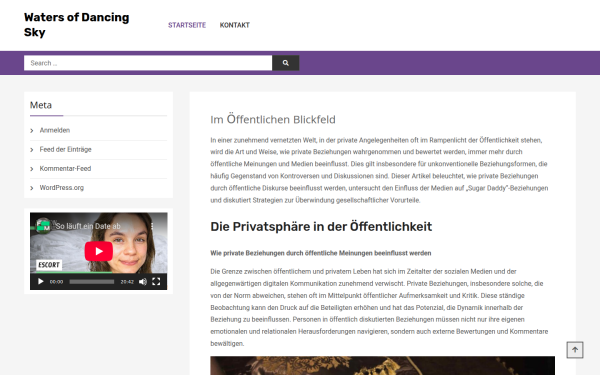Click chevron beside WordPress.org
600x375 pixels.
(x=32, y=188)
